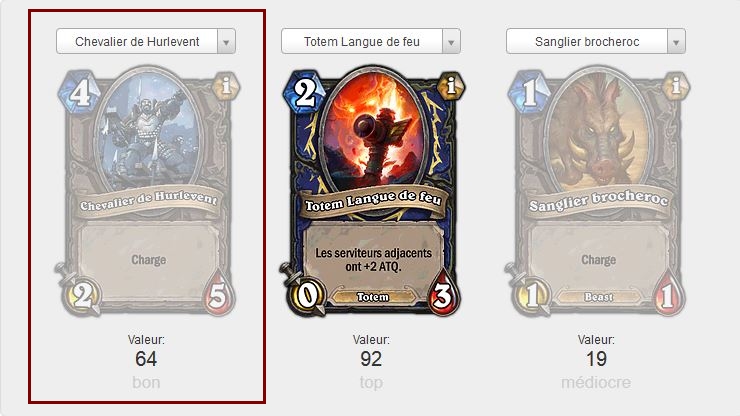Choose the Sanglier brocheroc card image

(597, 192)
